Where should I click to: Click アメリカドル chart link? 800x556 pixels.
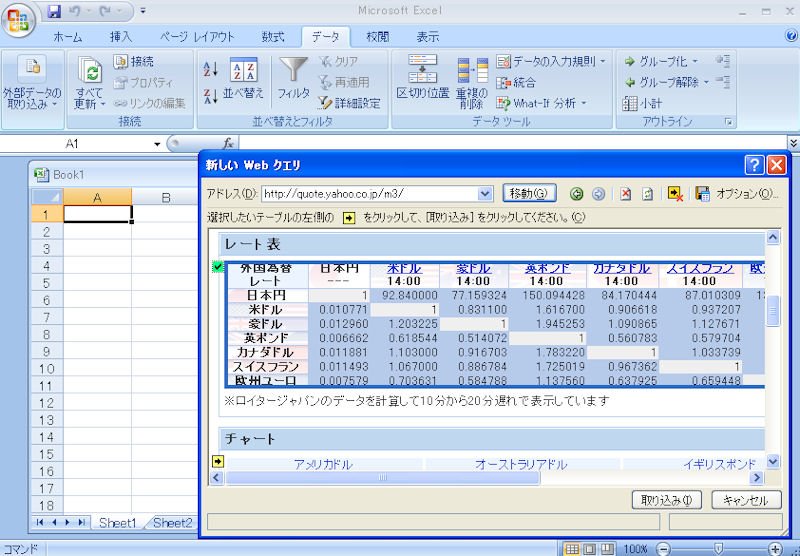click(323, 464)
